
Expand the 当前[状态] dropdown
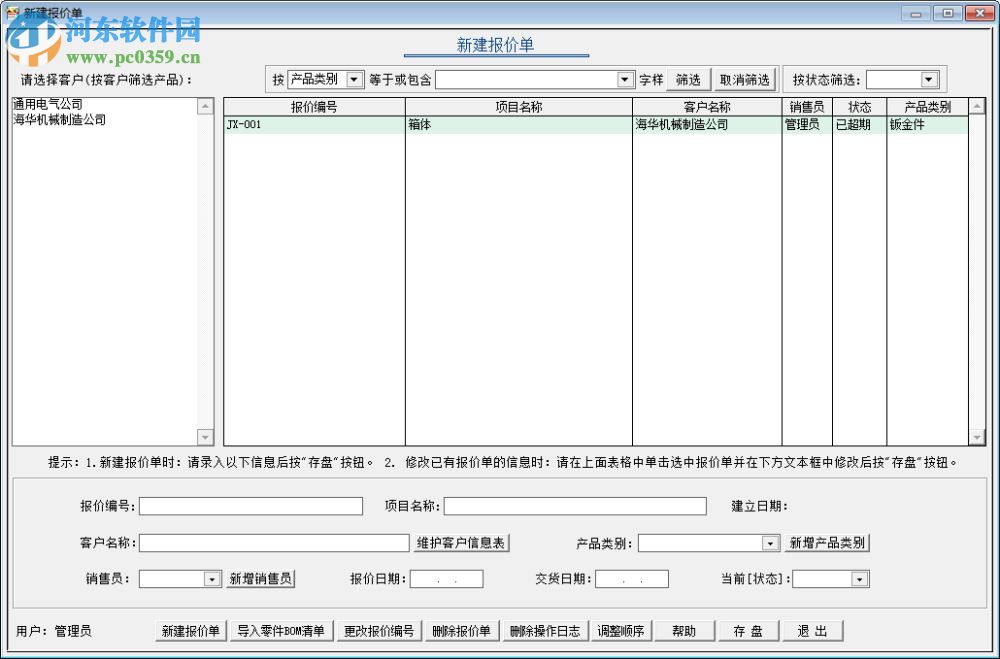(860, 579)
